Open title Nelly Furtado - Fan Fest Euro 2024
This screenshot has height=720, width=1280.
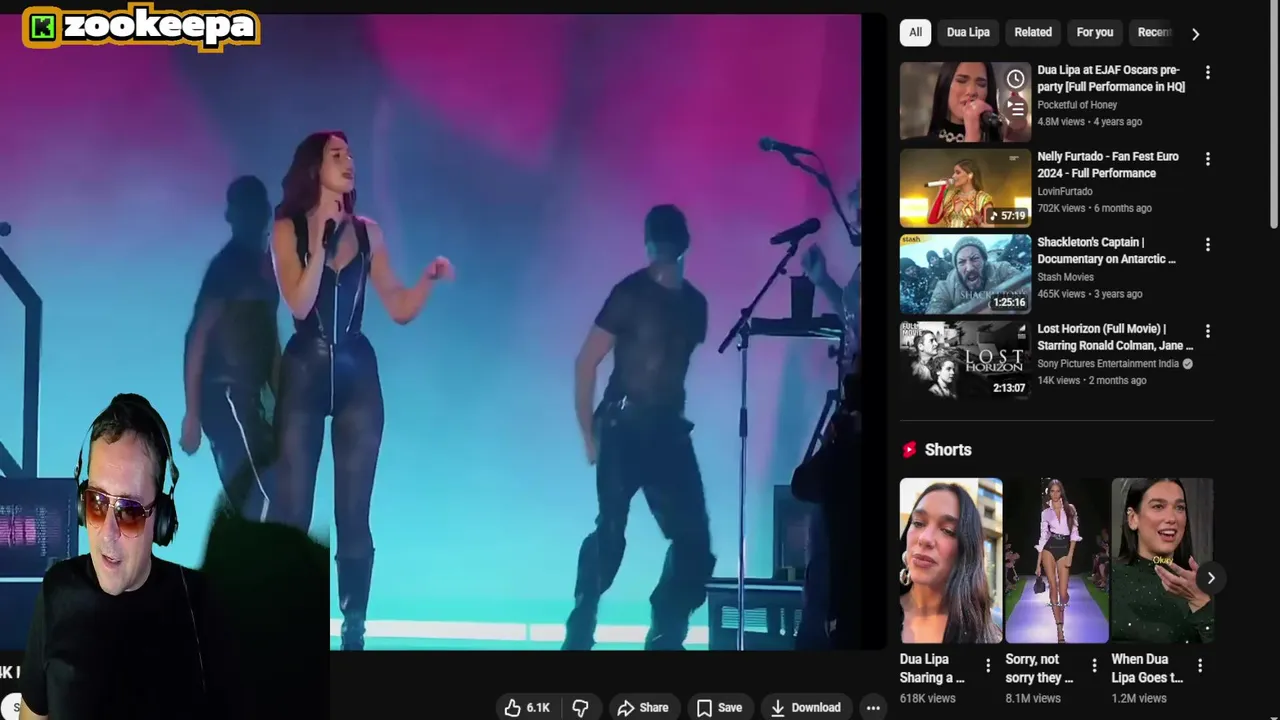pyautogui.click(x=1108, y=164)
